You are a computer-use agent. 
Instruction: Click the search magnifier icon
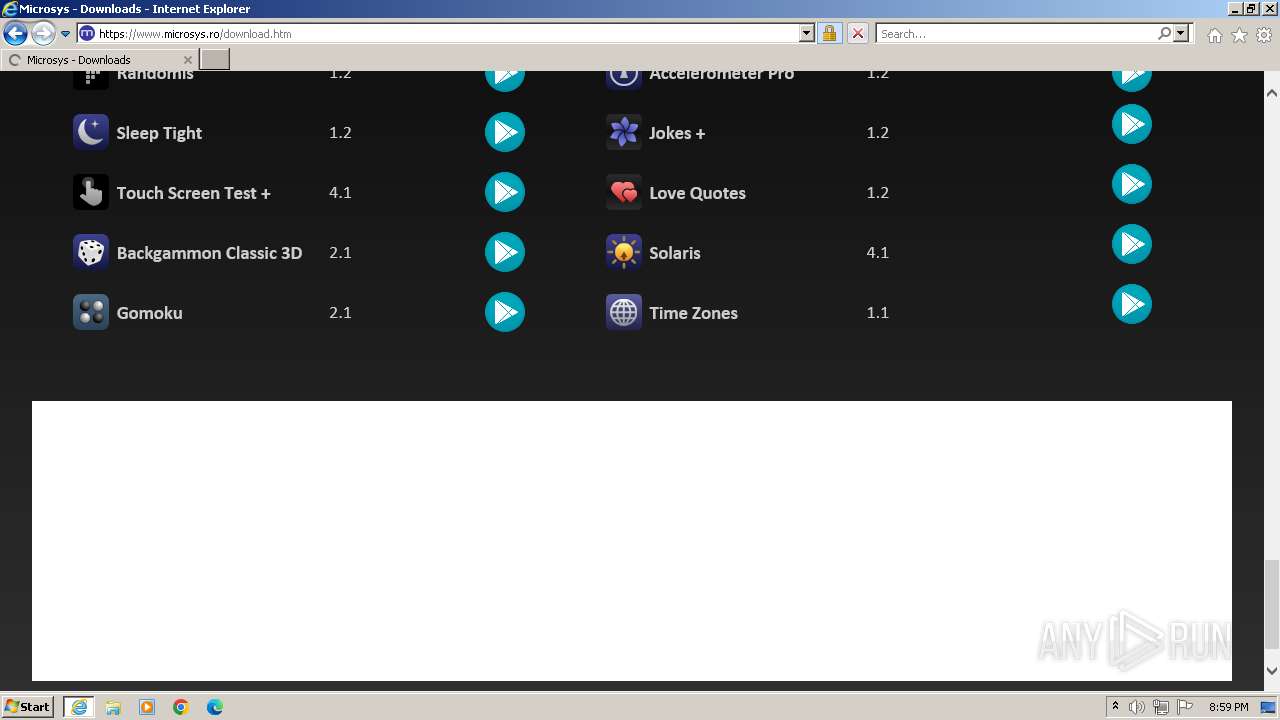[x=1164, y=33]
